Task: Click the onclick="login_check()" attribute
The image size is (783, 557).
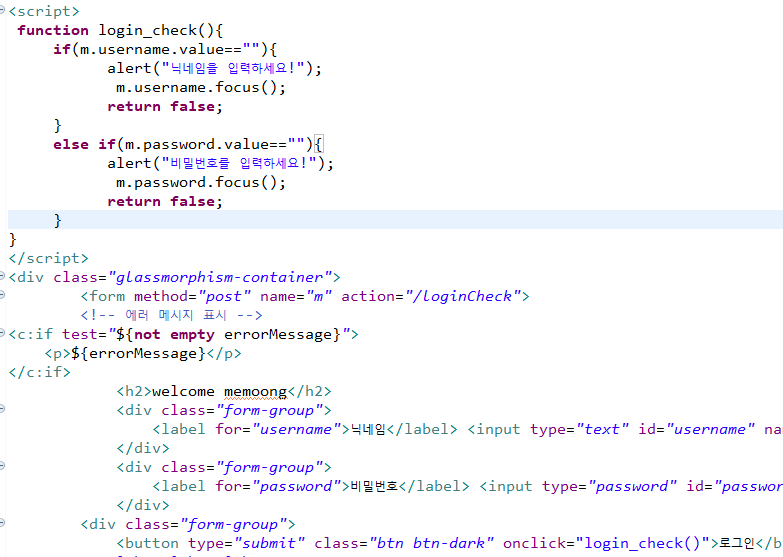Action: (606, 543)
